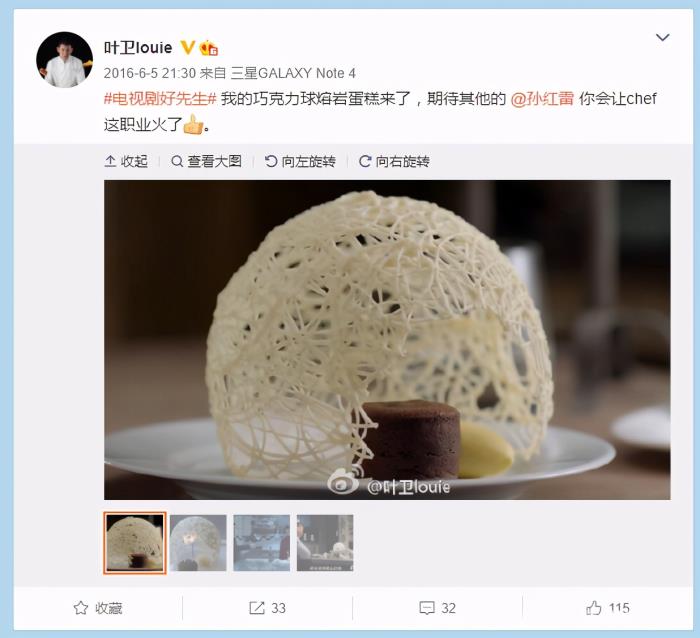Screen dimensions: 700x638
Task: Repost using the share icon showing 33
Action: click(267, 608)
